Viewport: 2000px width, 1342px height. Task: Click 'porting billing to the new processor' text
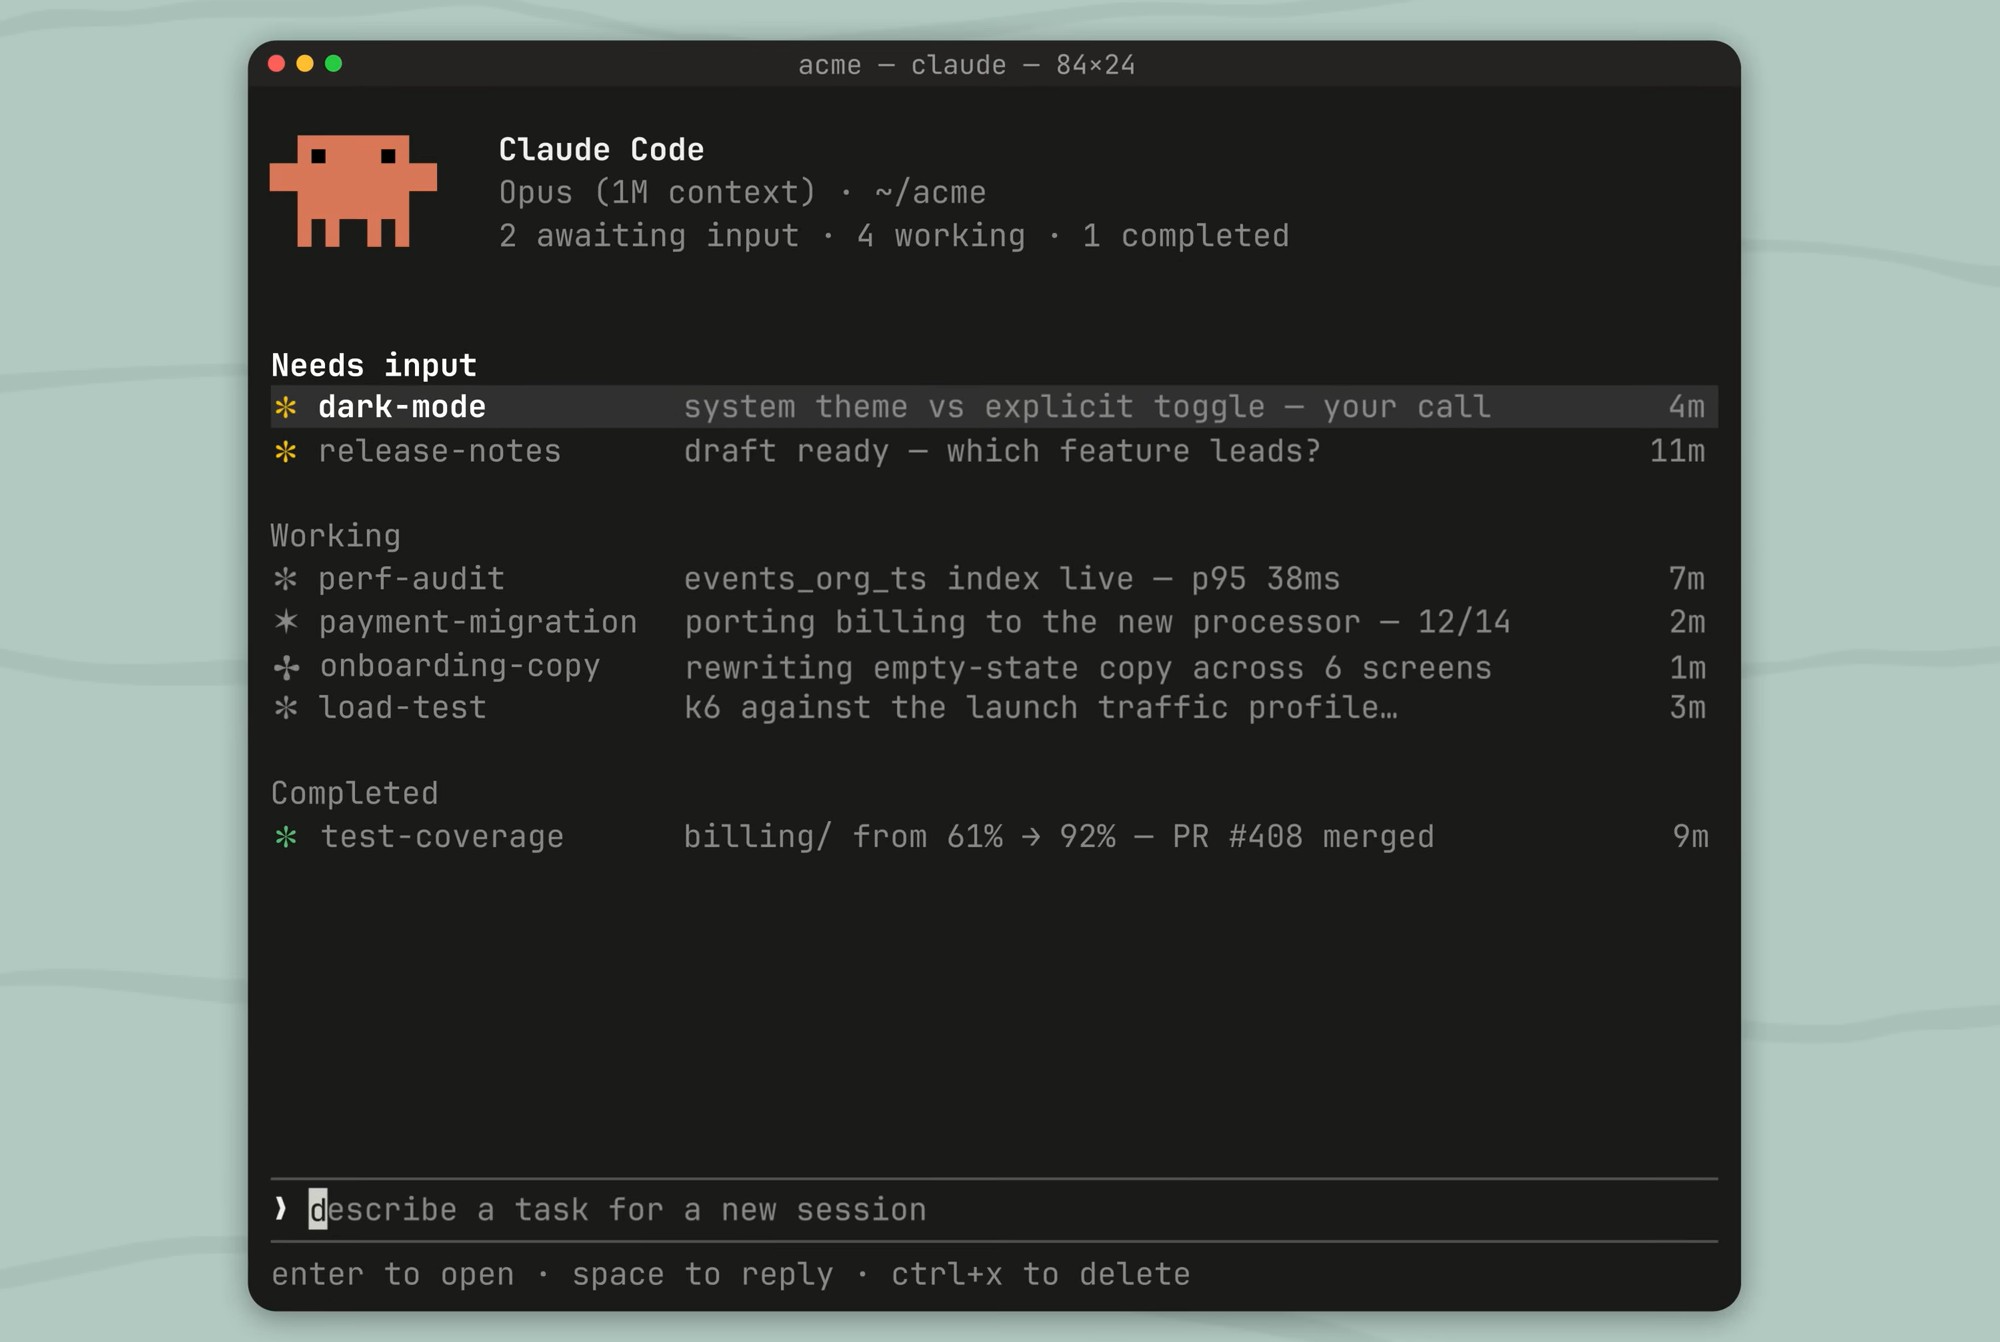coord(1097,623)
